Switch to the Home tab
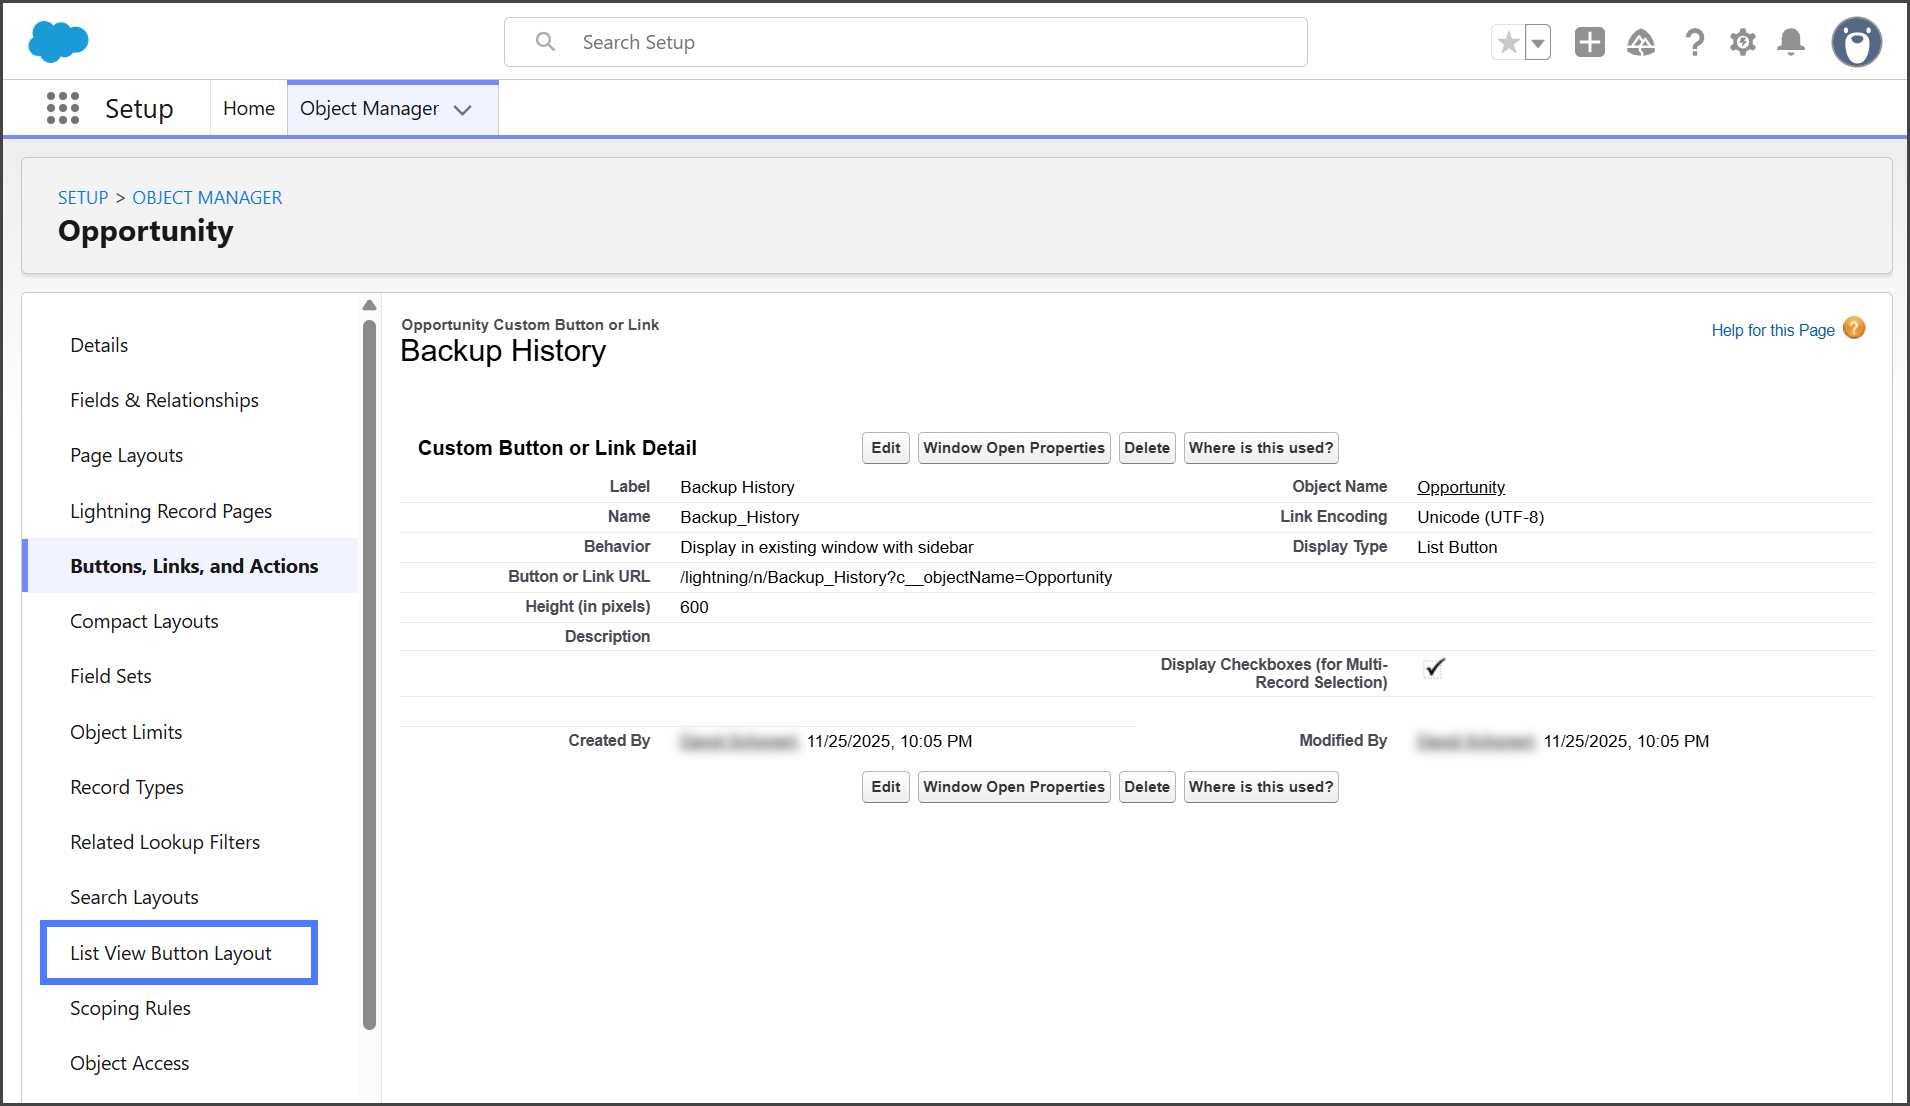Image resolution: width=1910 pixels, height=1106 pixels. click(x=248, y=108)
